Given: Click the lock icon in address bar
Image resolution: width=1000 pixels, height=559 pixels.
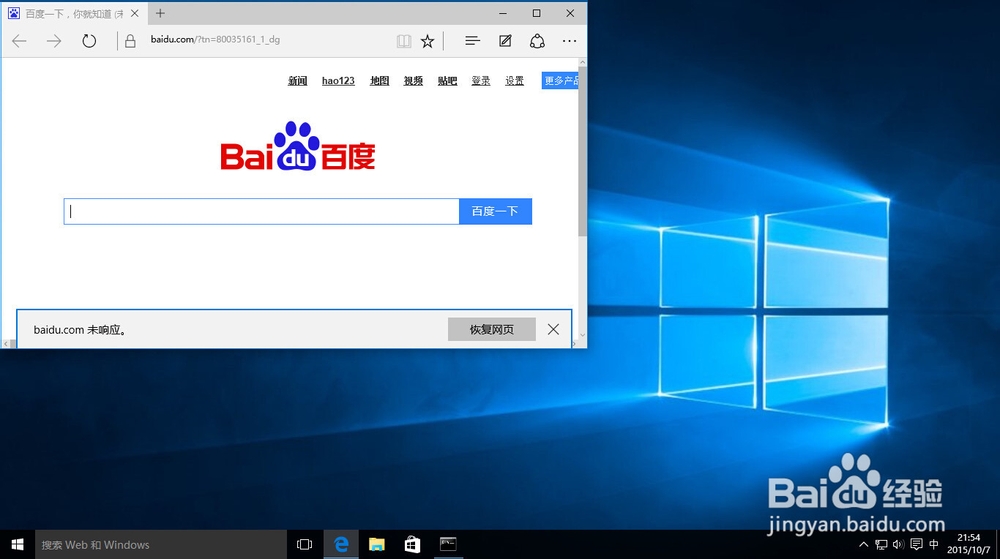Looking at the screenshot, I should 130,41.
